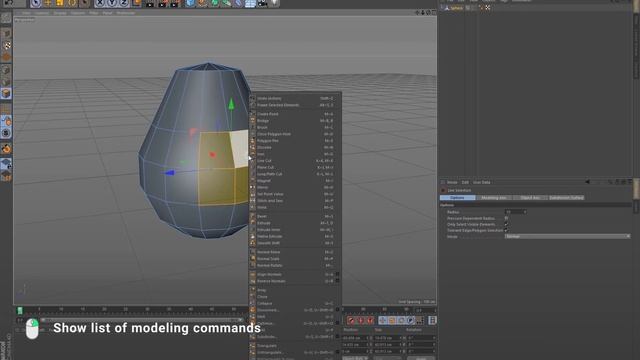640x360 pixels.
Task: Click the Camera object icon
Action: point(262,4)
